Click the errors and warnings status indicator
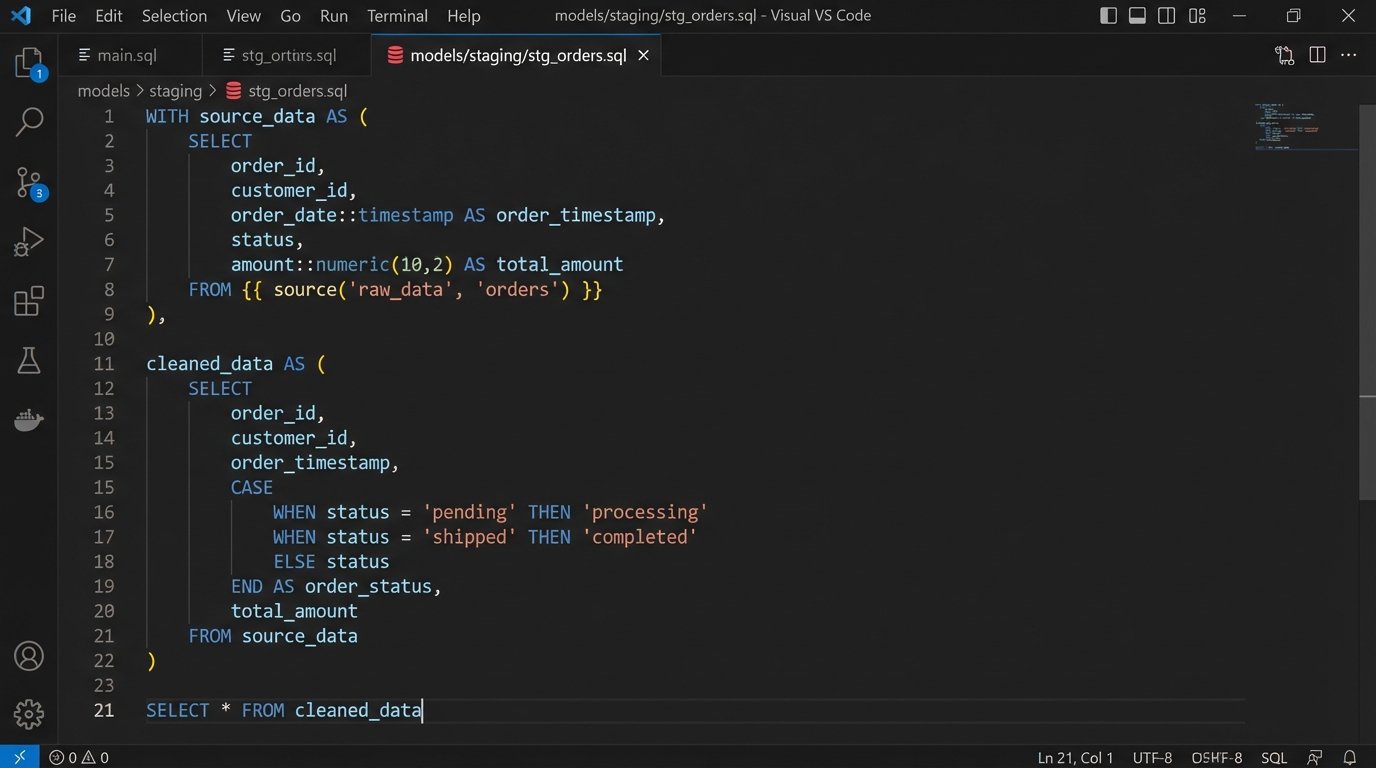Screen dimensions: 1376x768 coord(79,758)
